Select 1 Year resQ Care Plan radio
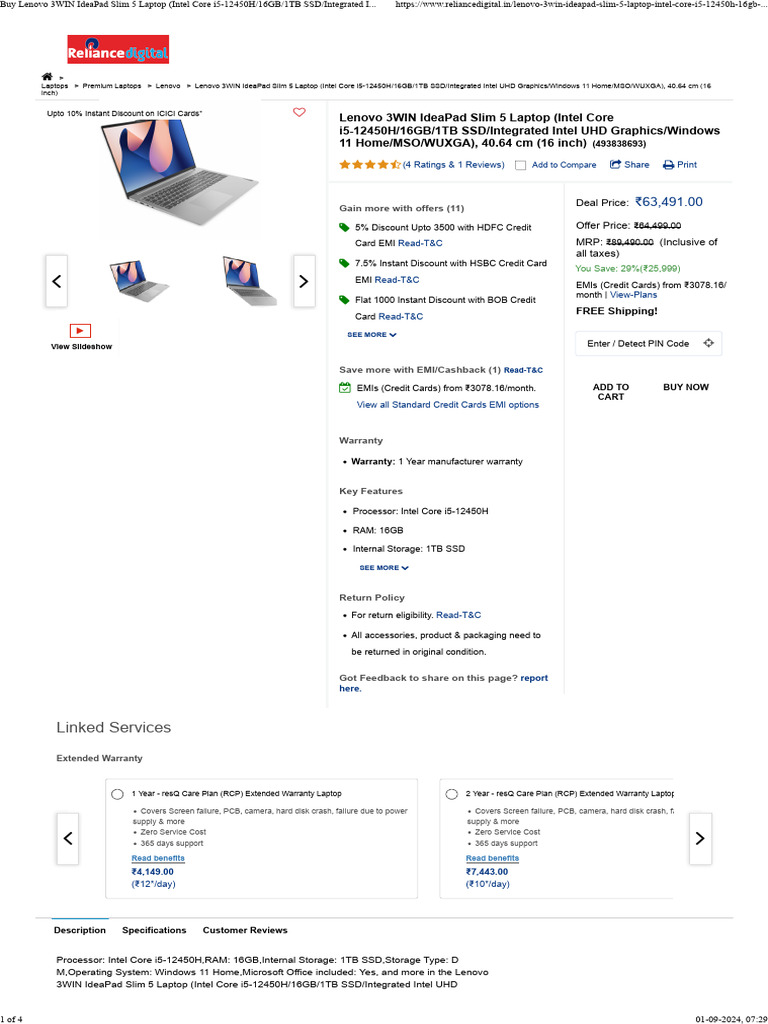768x1024 pixels. pos(118,793)
